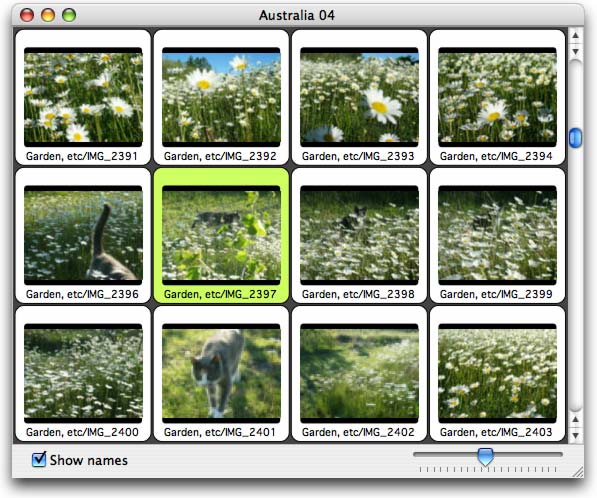This screenshot has width=597, height=498.
Task: Click the bottom scrollbar down arrow
Action: click(575, 435)
